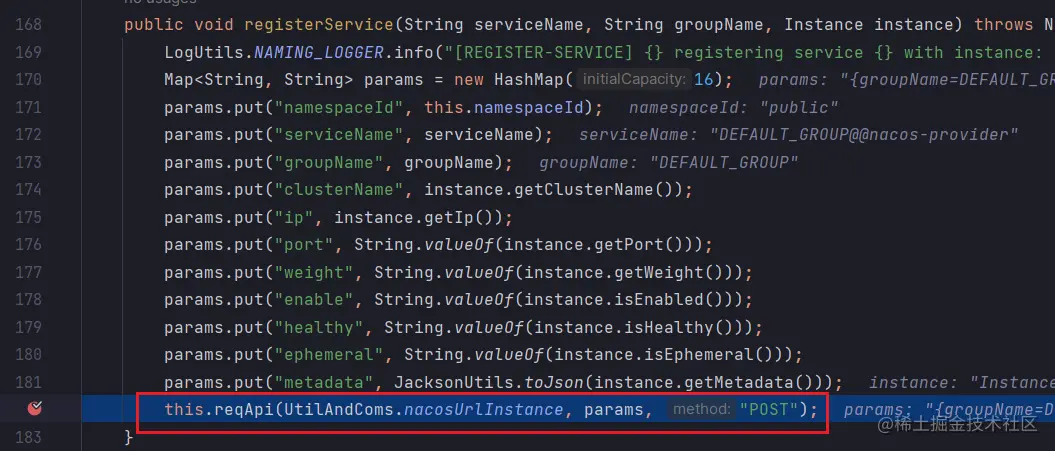Click line number 170 in gutter
This screenshot has width=1055, height=451.
28,80
